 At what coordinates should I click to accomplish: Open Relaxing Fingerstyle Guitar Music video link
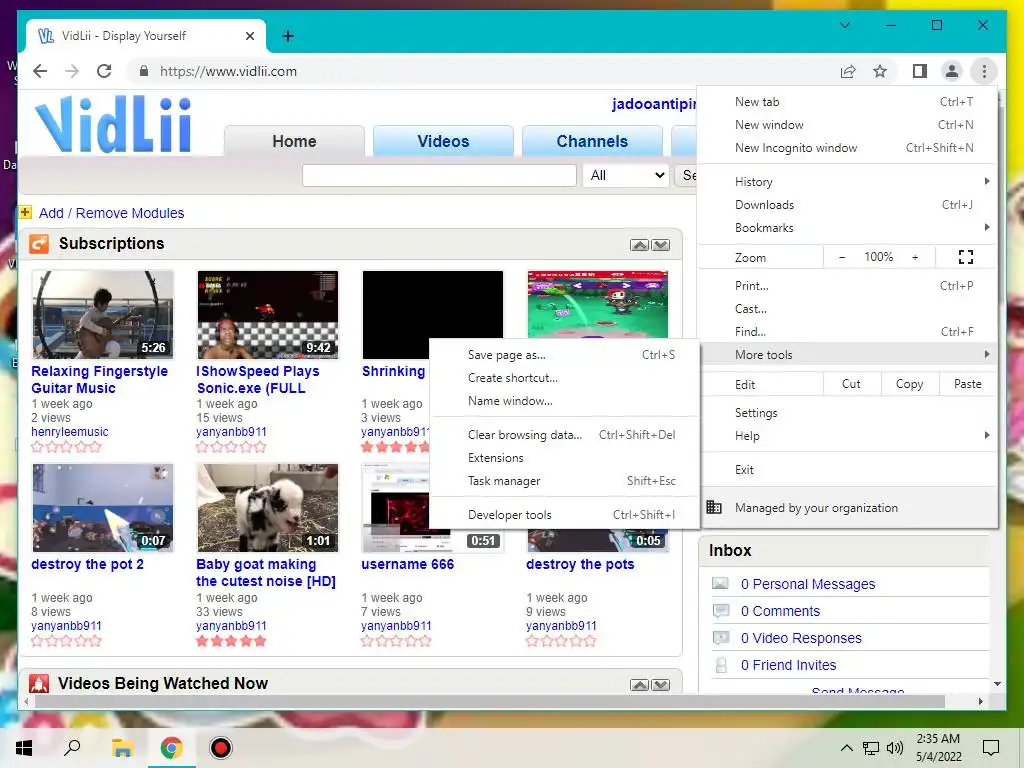[99, 379]
